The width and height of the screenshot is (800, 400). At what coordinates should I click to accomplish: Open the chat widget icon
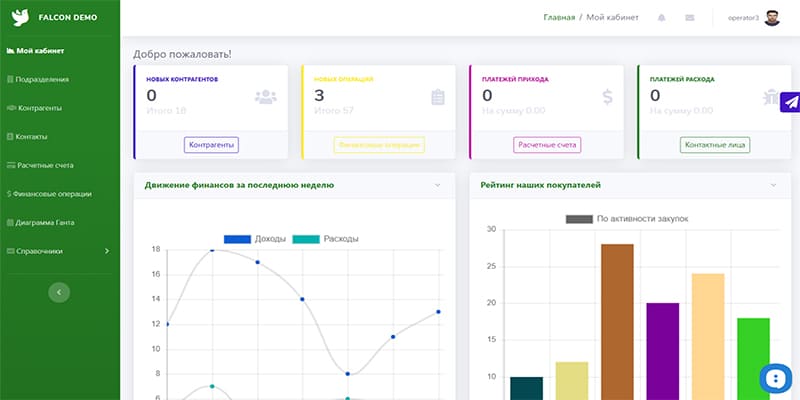point(775,379)
